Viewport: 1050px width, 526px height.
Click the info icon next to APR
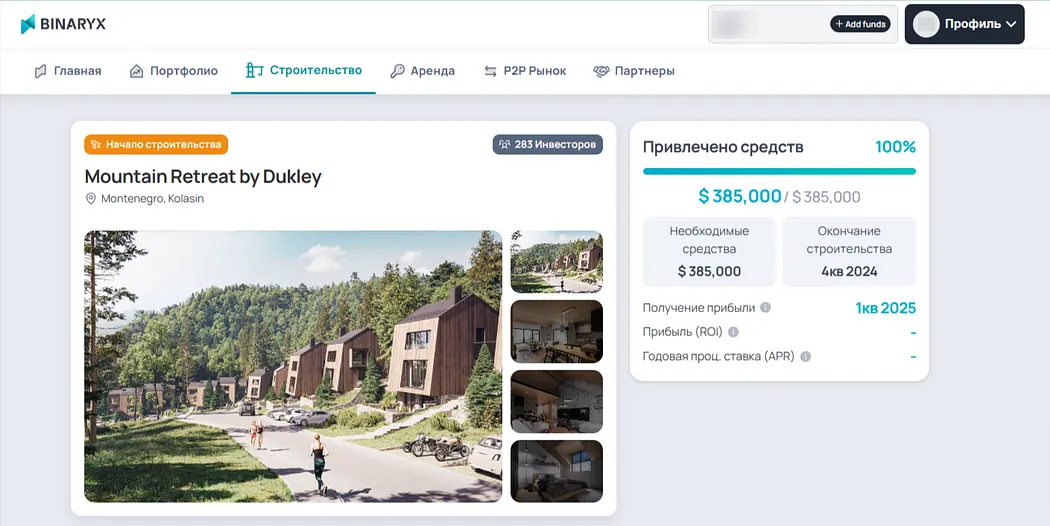806,356
